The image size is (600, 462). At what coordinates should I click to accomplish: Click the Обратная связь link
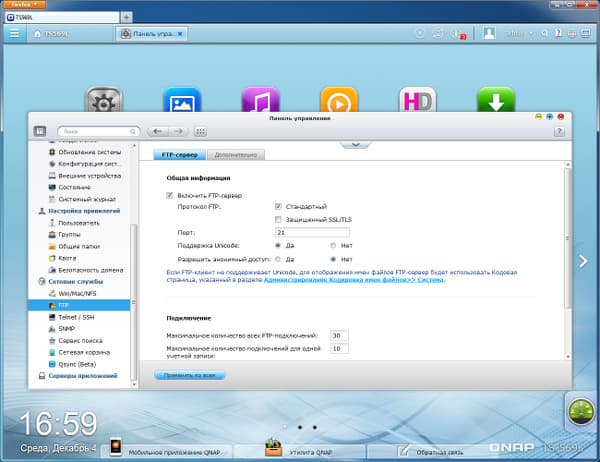point(440,452)
